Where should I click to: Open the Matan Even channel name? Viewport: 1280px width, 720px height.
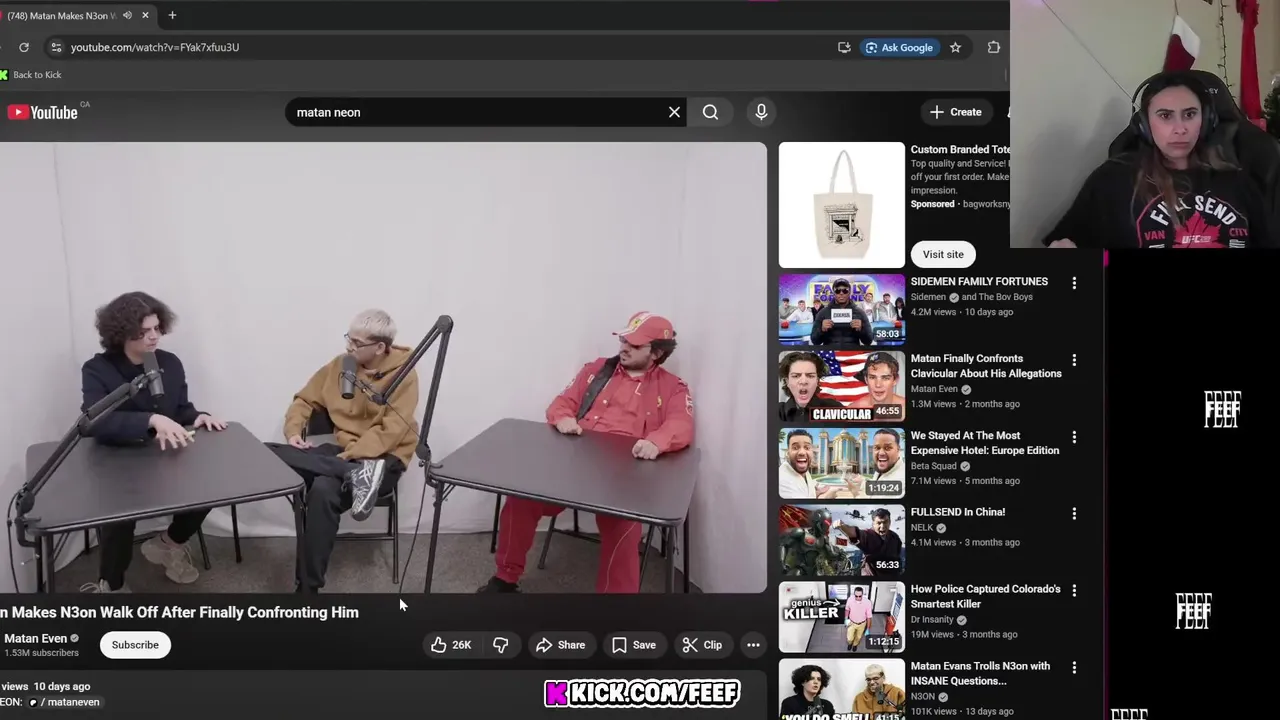pos(36,638)
